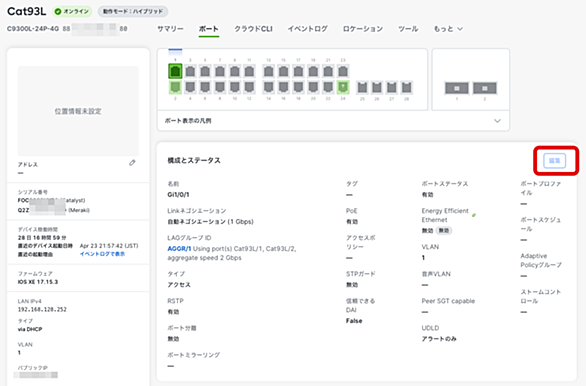Select switch port 22 icon
586x386 pixels.
click(x=328, y=87)
